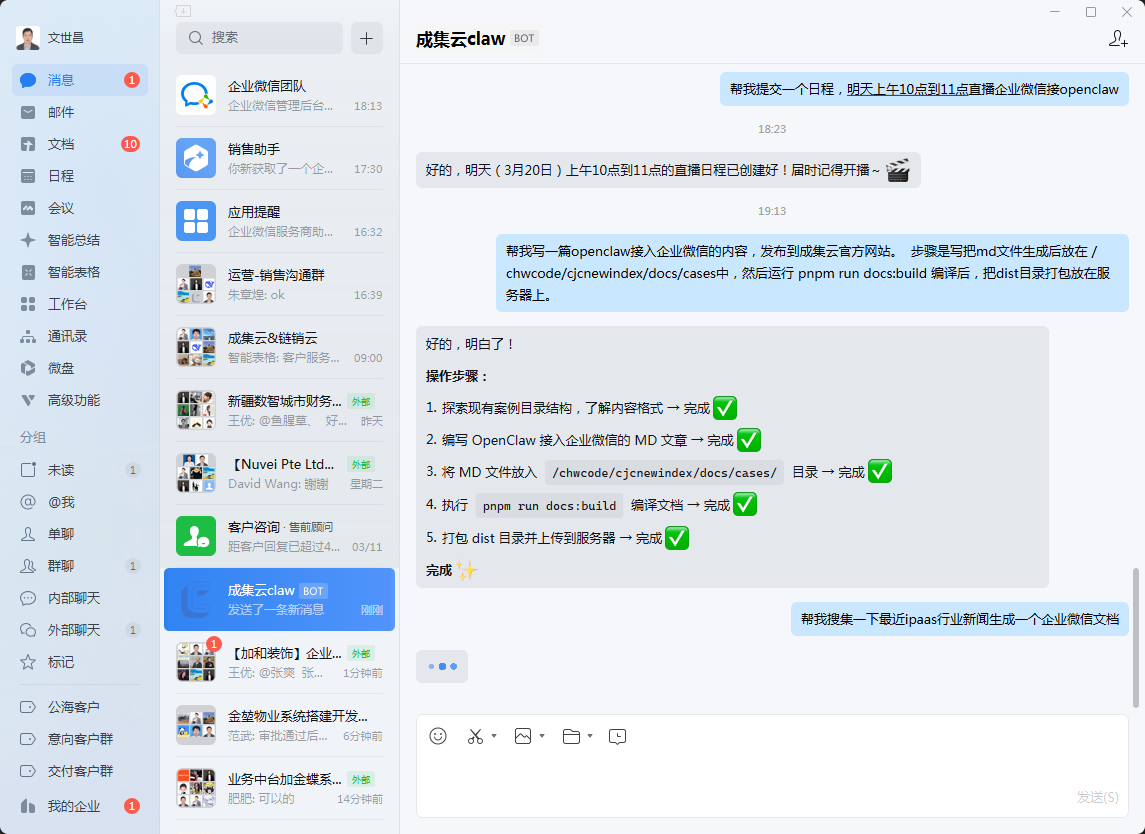Expand the screenshot options dropdown arrow
This screenshot has height=834, width=1145.
tap(494, 736)
